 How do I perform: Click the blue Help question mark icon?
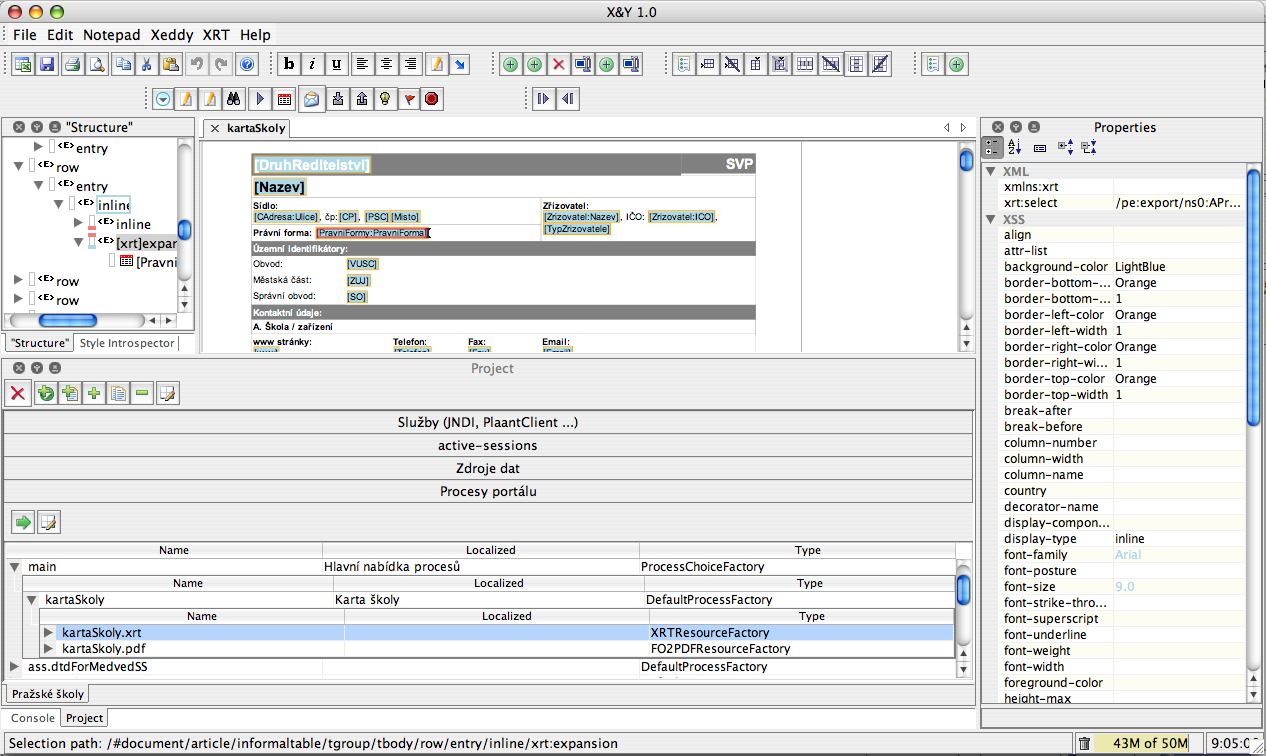pyautogui.click(x=247, y=65)
